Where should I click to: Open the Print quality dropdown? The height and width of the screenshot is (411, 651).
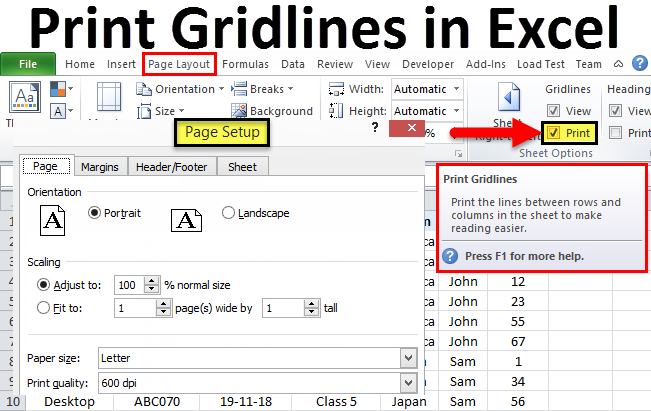[x=407, y=383]
